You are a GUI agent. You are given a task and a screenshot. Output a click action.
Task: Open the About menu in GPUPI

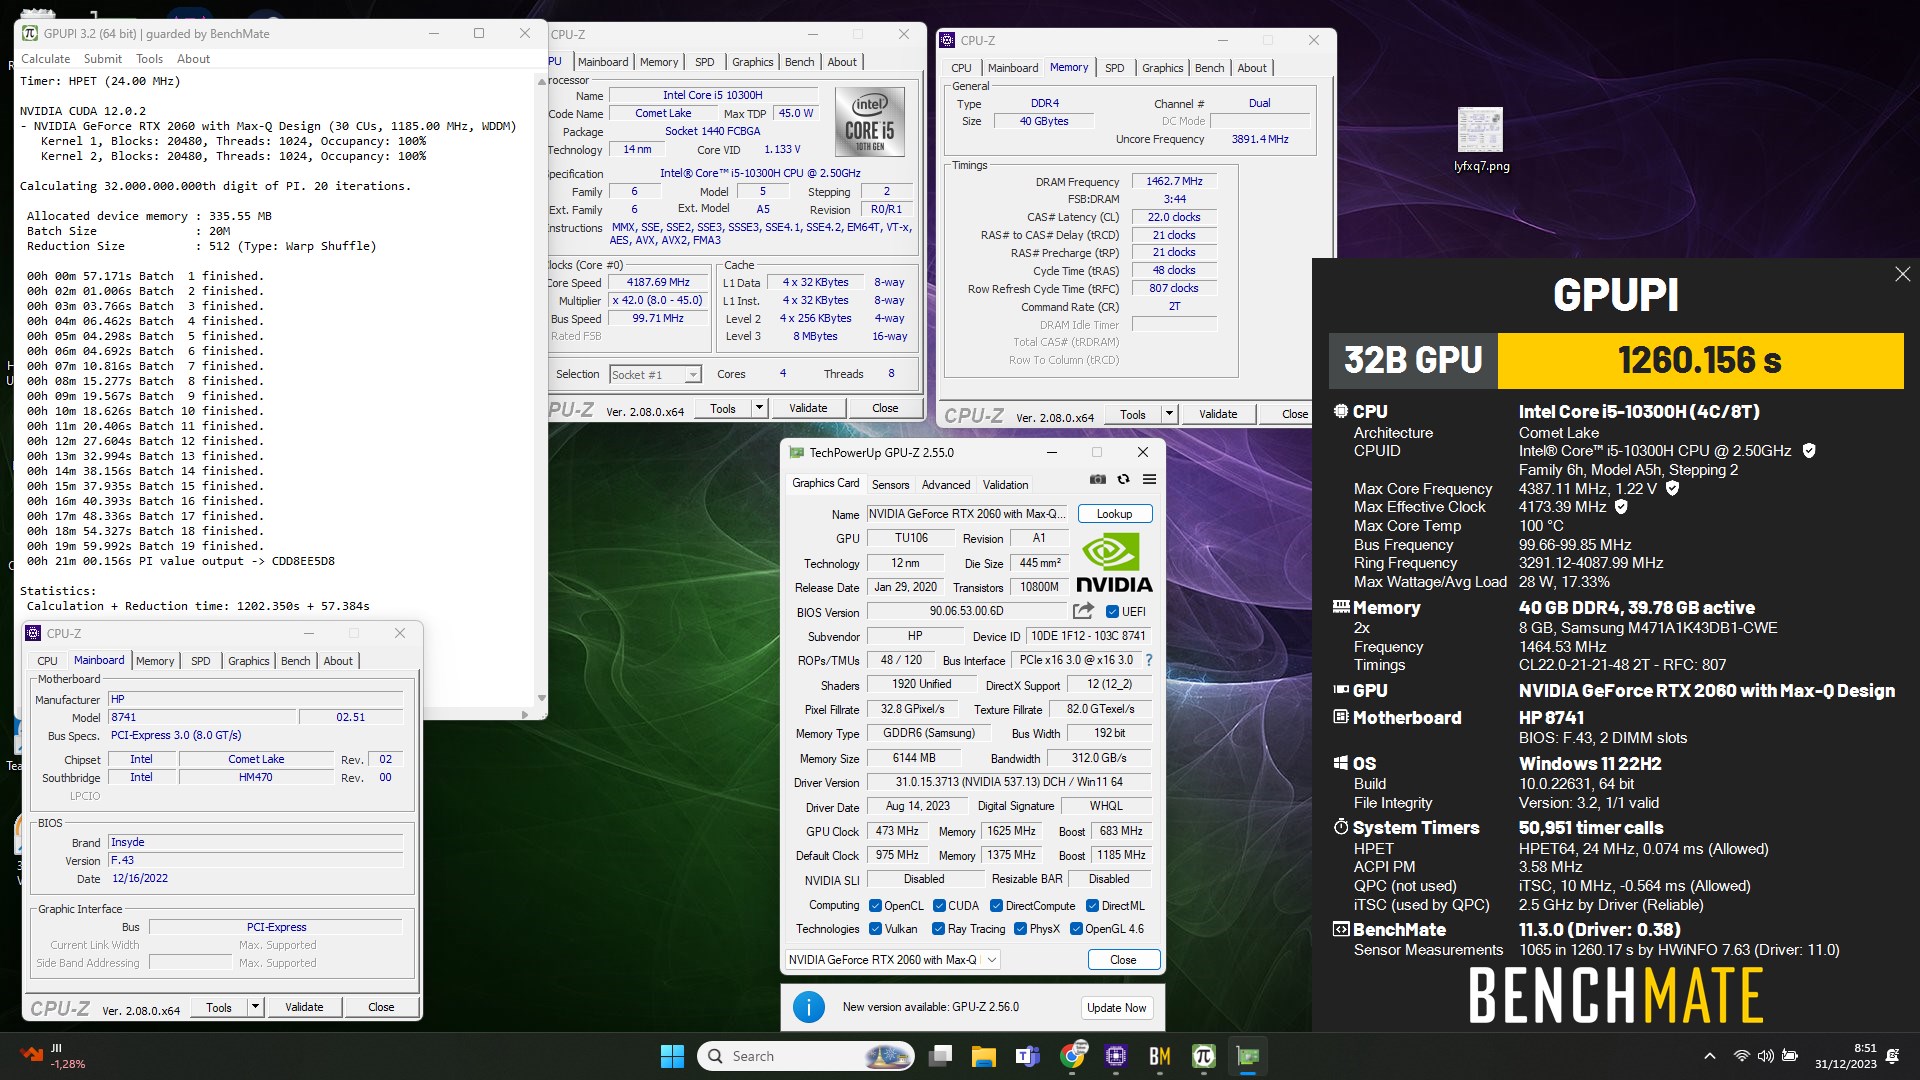[193, 59]
